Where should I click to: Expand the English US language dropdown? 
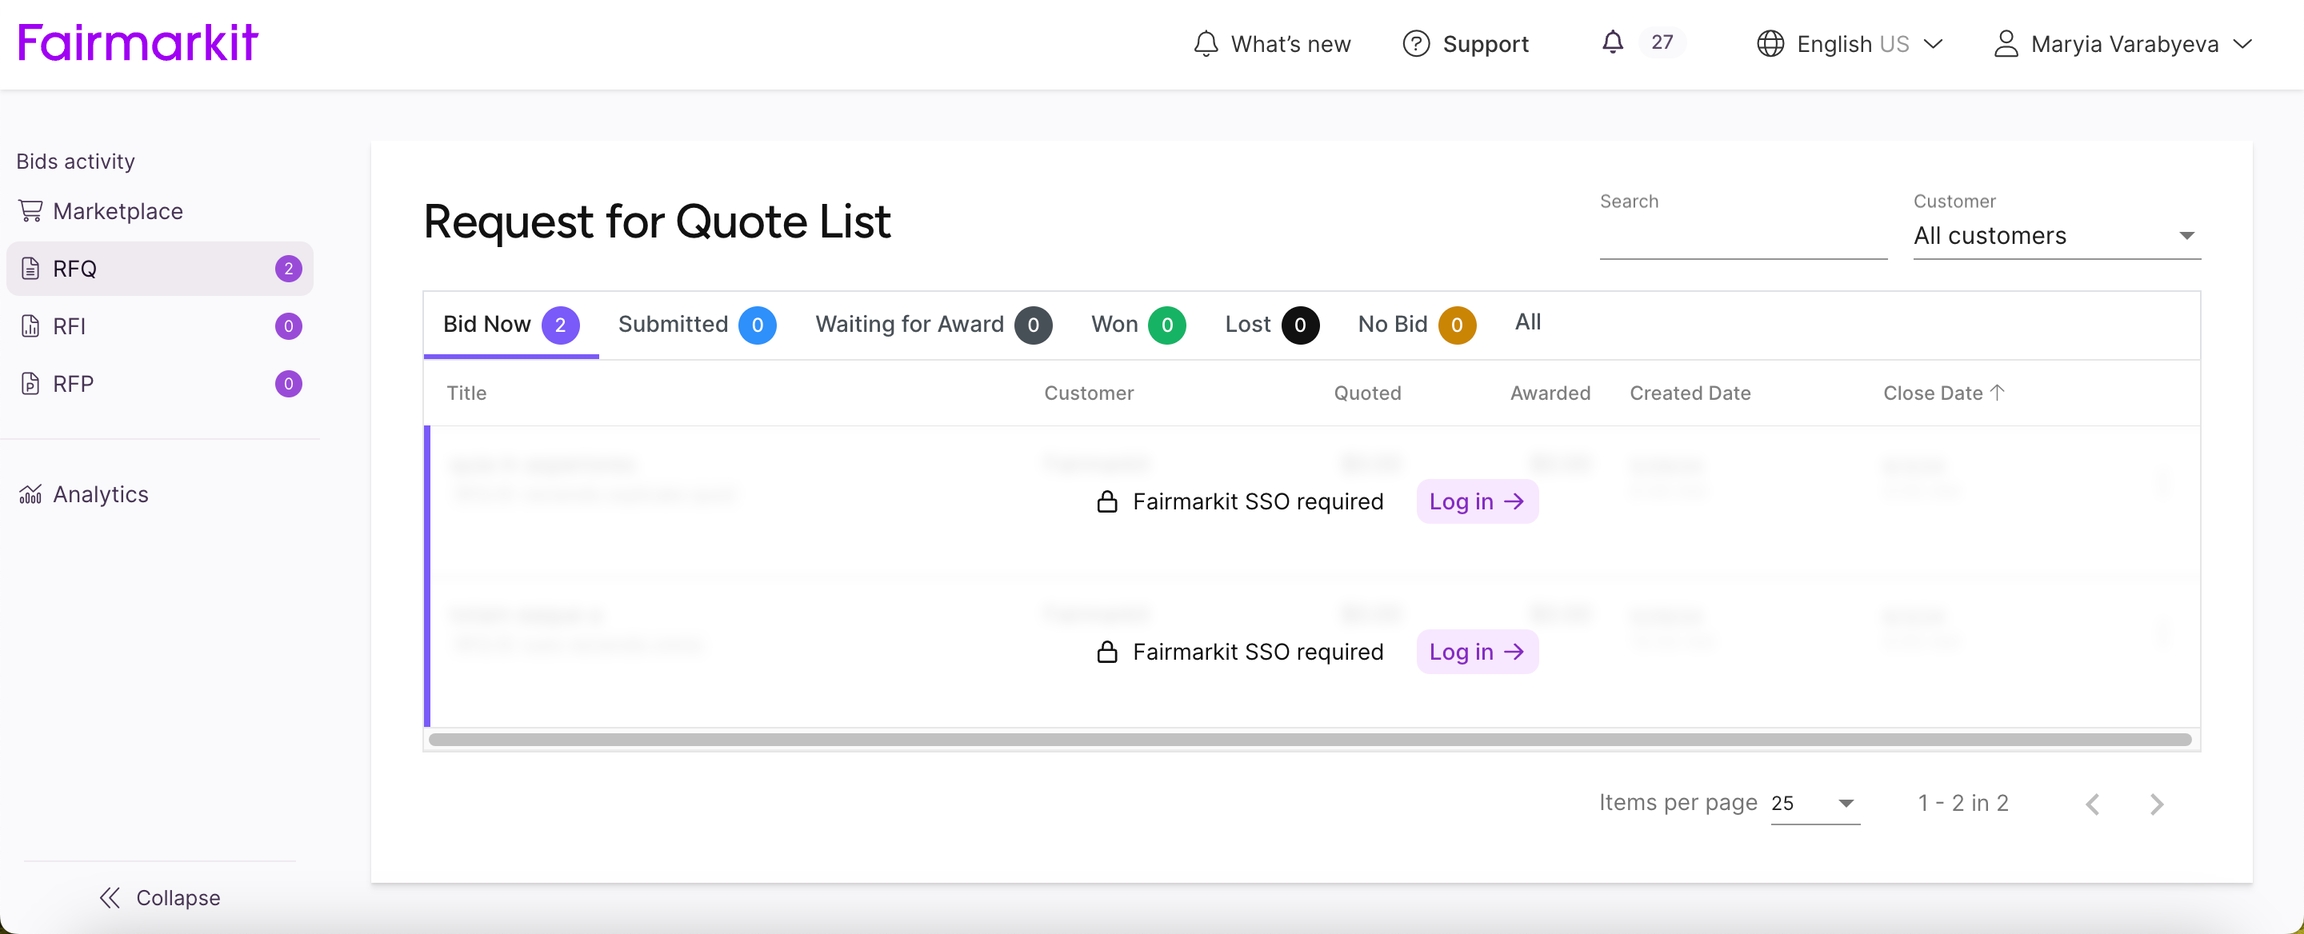click(x=1850, y=44)
